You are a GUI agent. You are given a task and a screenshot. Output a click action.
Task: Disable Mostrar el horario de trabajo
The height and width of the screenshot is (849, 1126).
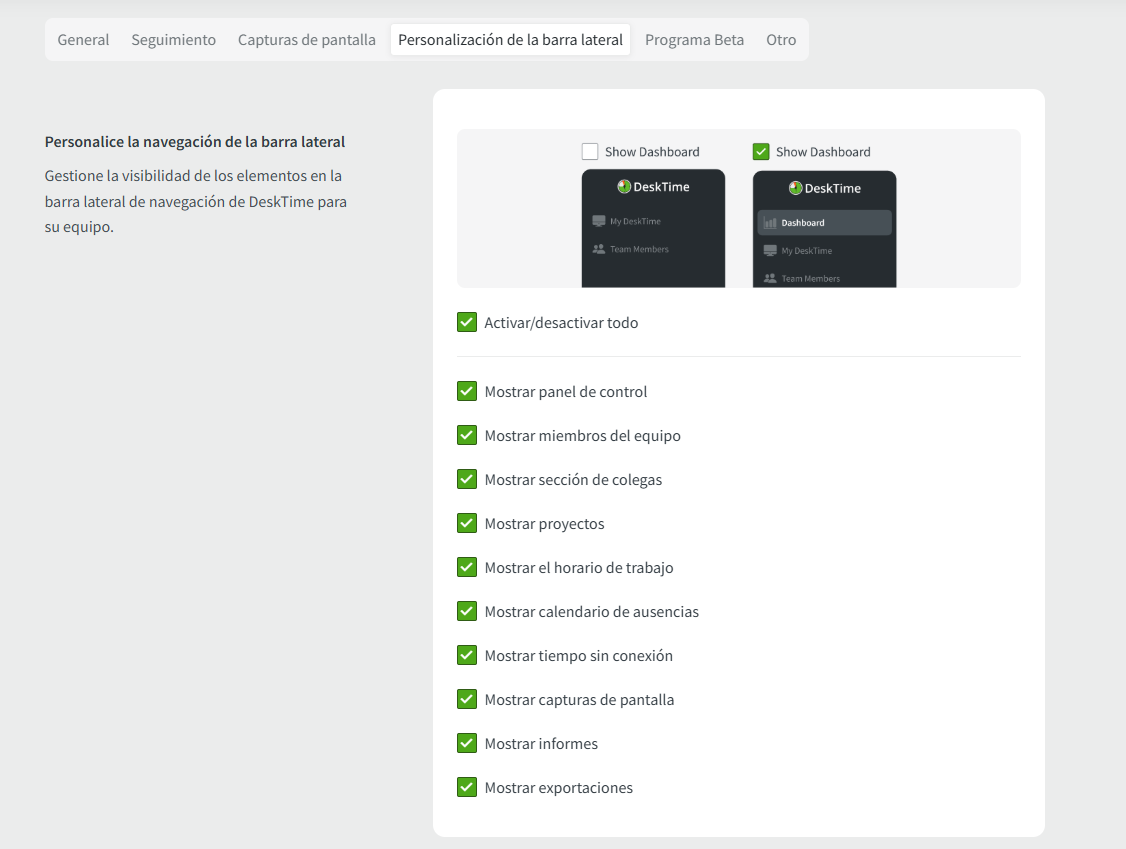(467, 567)
